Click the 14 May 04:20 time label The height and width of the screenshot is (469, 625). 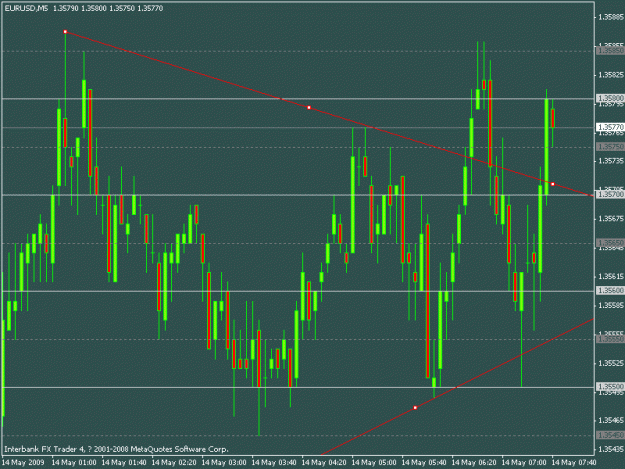[324, 463]
